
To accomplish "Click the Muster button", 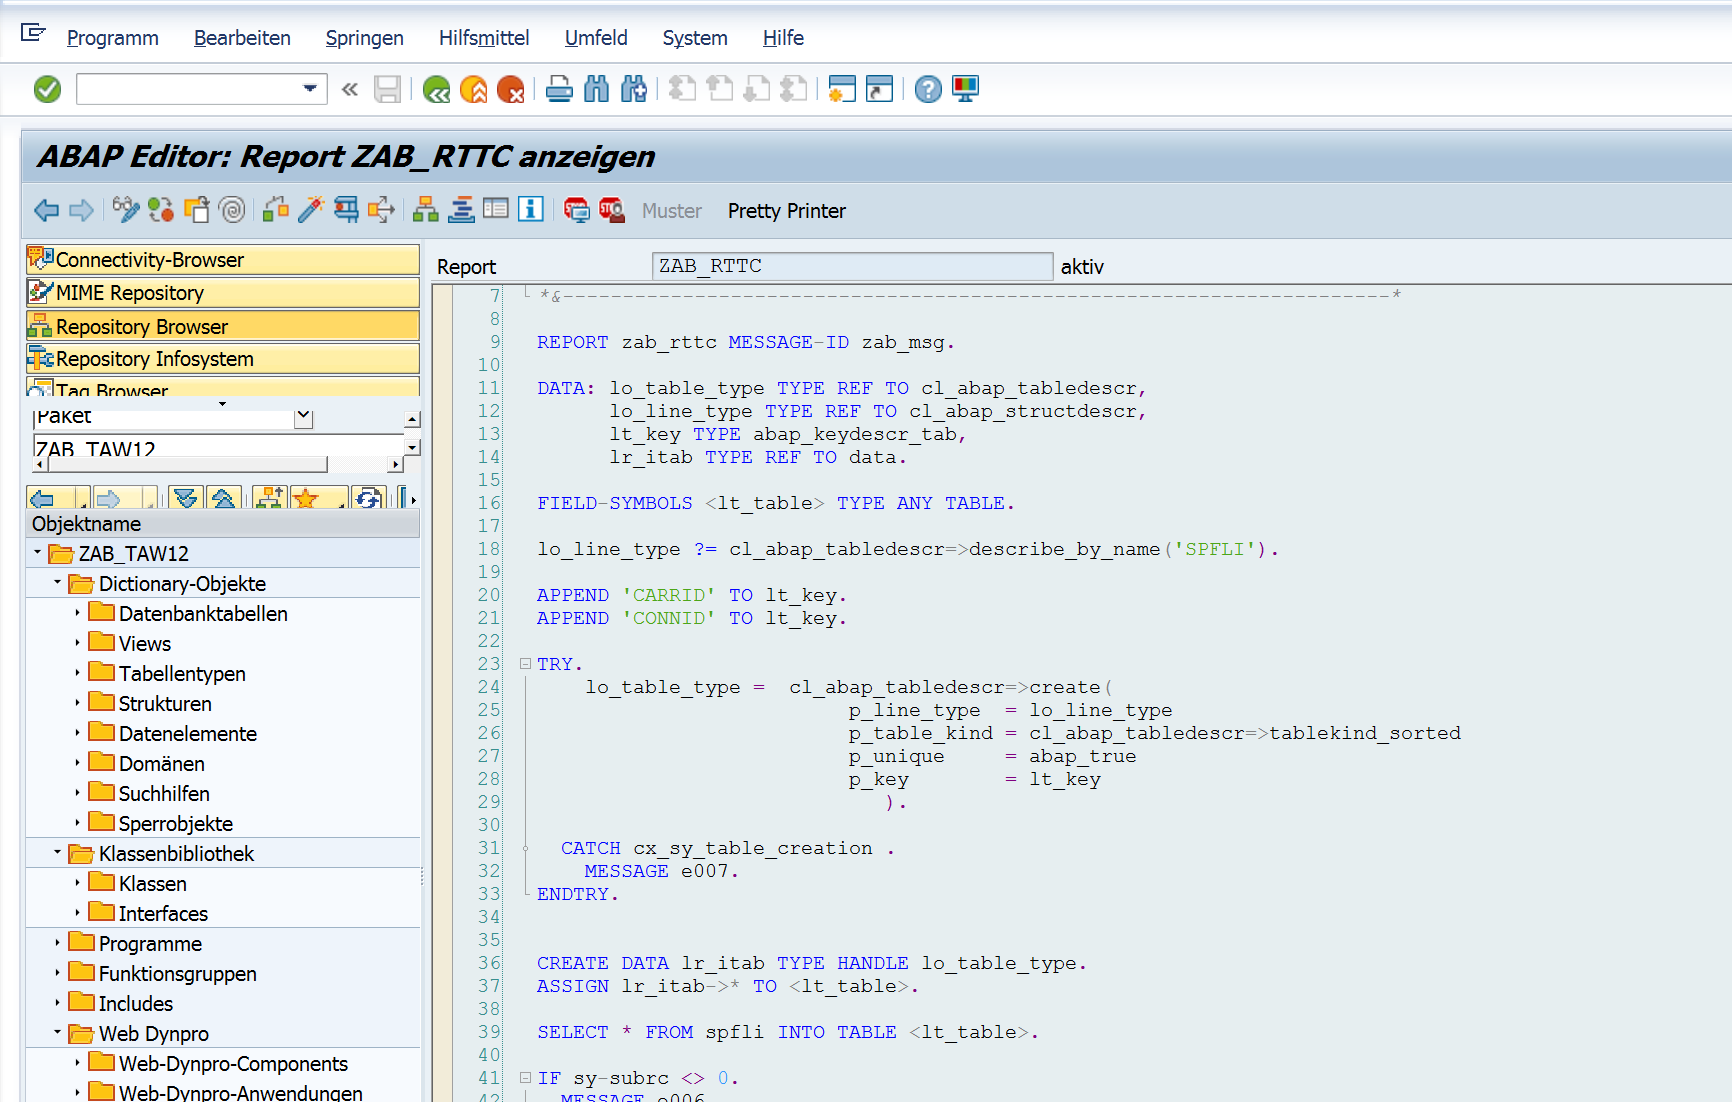I will tap(672, 211).
